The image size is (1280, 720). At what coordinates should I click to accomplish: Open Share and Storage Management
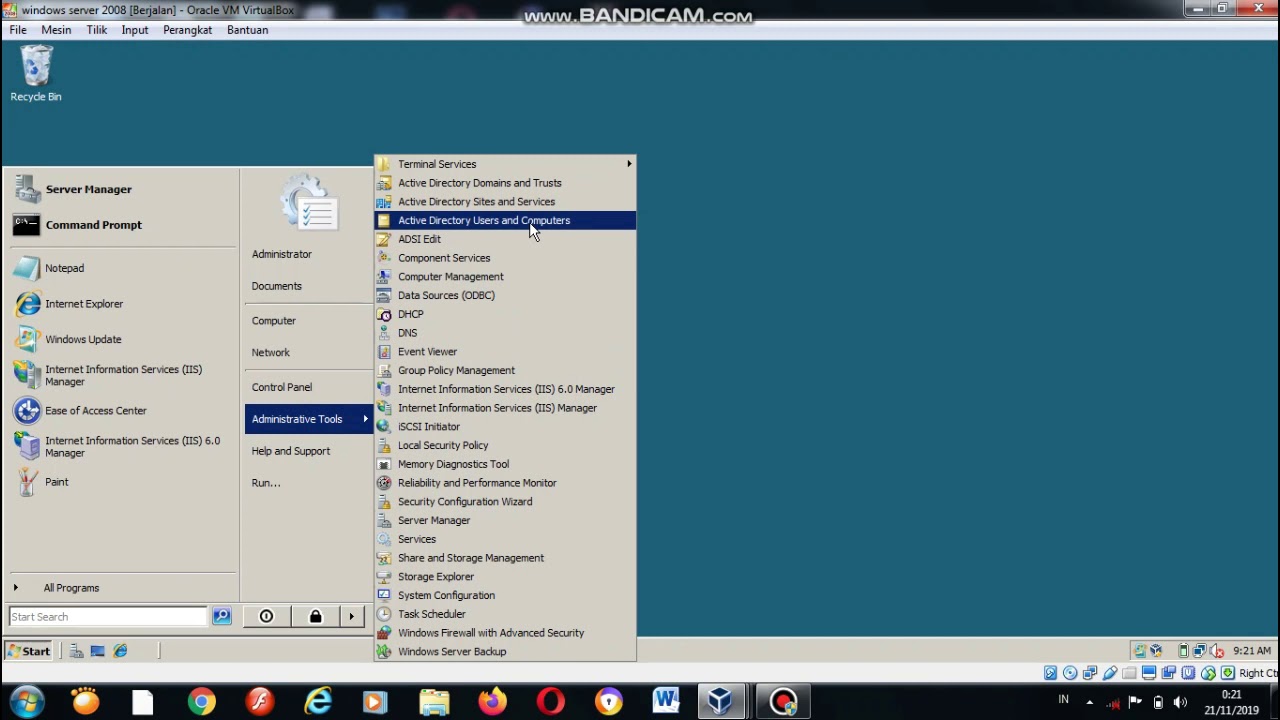click(505, 558)
